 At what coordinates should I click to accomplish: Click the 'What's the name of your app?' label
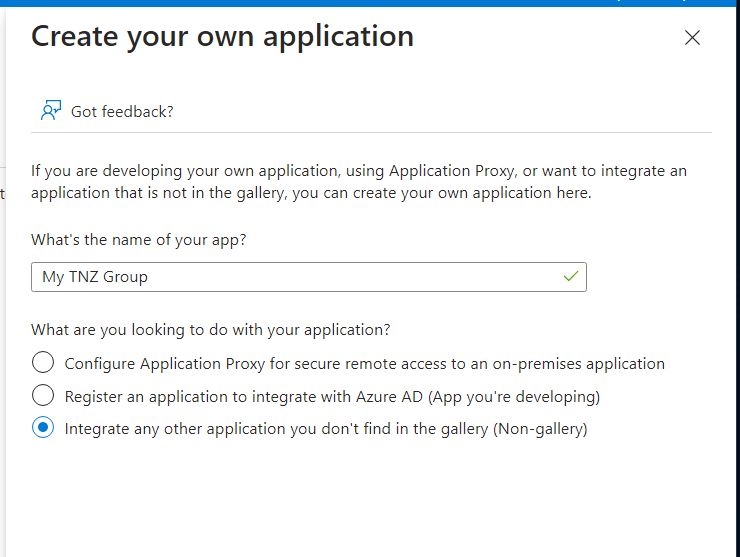[x=139, y=240]
